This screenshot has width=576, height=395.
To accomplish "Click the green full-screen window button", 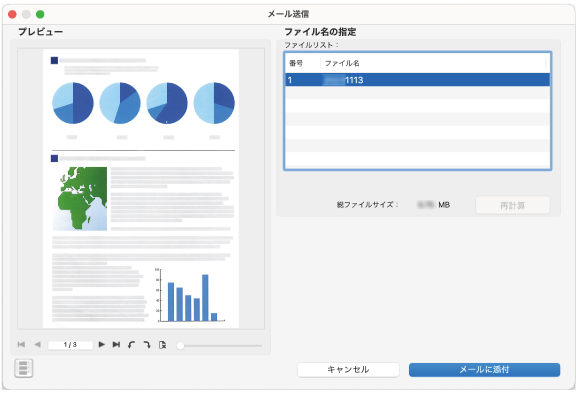I will (x=40, y=14).
